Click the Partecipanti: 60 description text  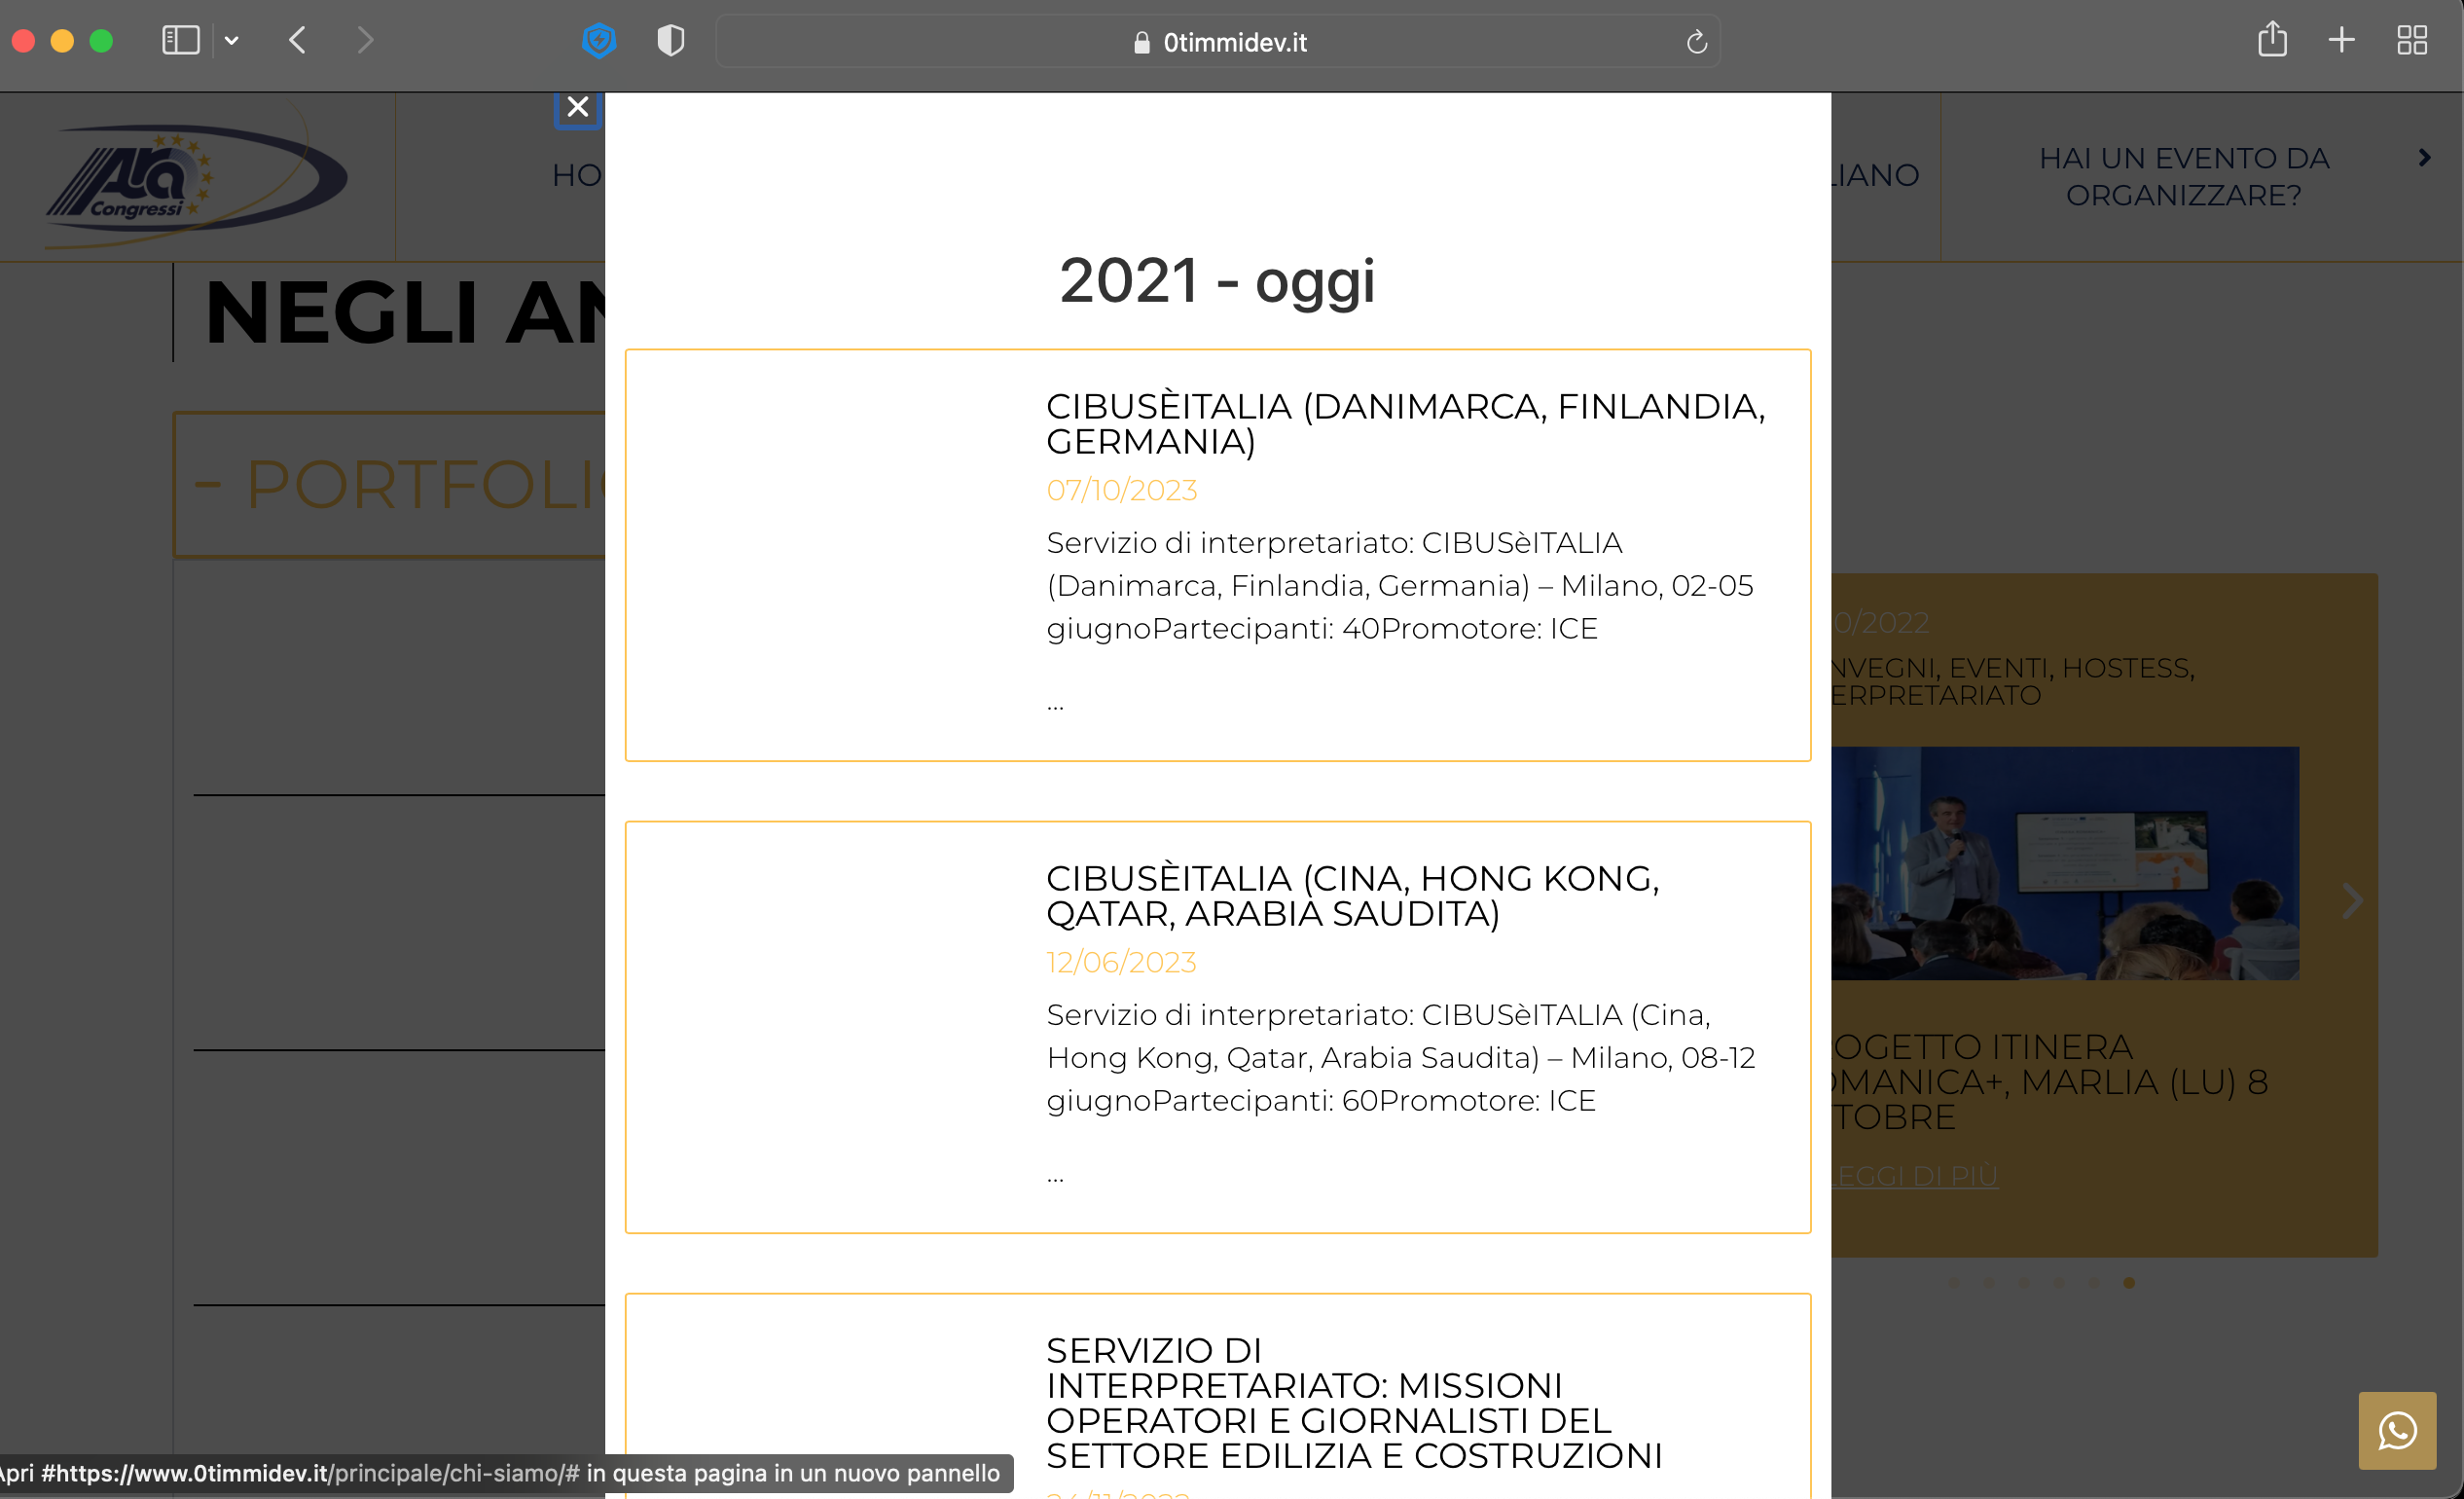(x=1401, y=1058)
